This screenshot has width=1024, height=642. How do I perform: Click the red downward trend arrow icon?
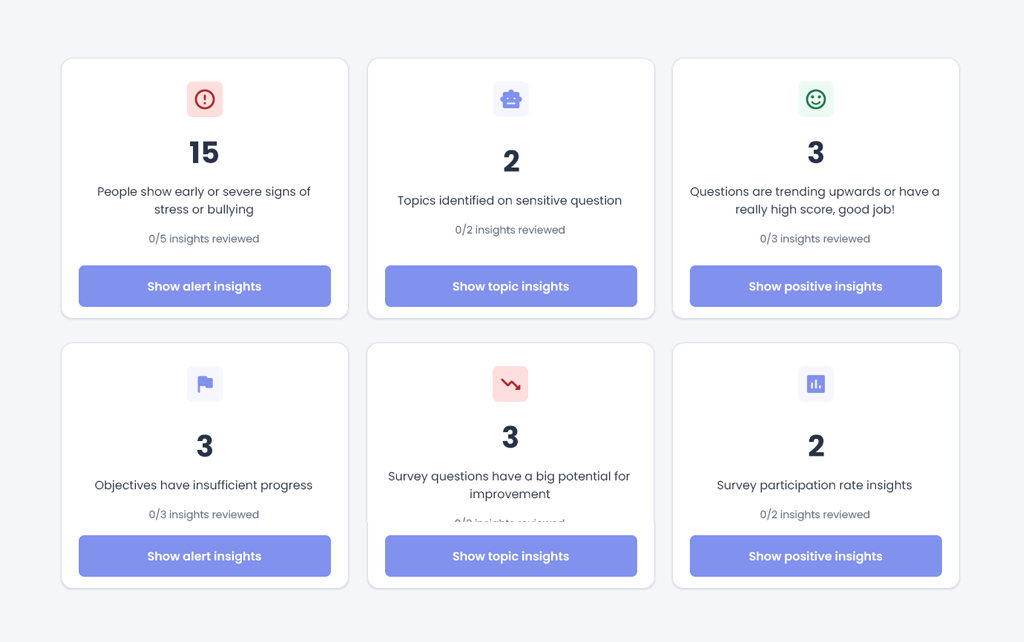pyautogui.click(x=511, y=384)
